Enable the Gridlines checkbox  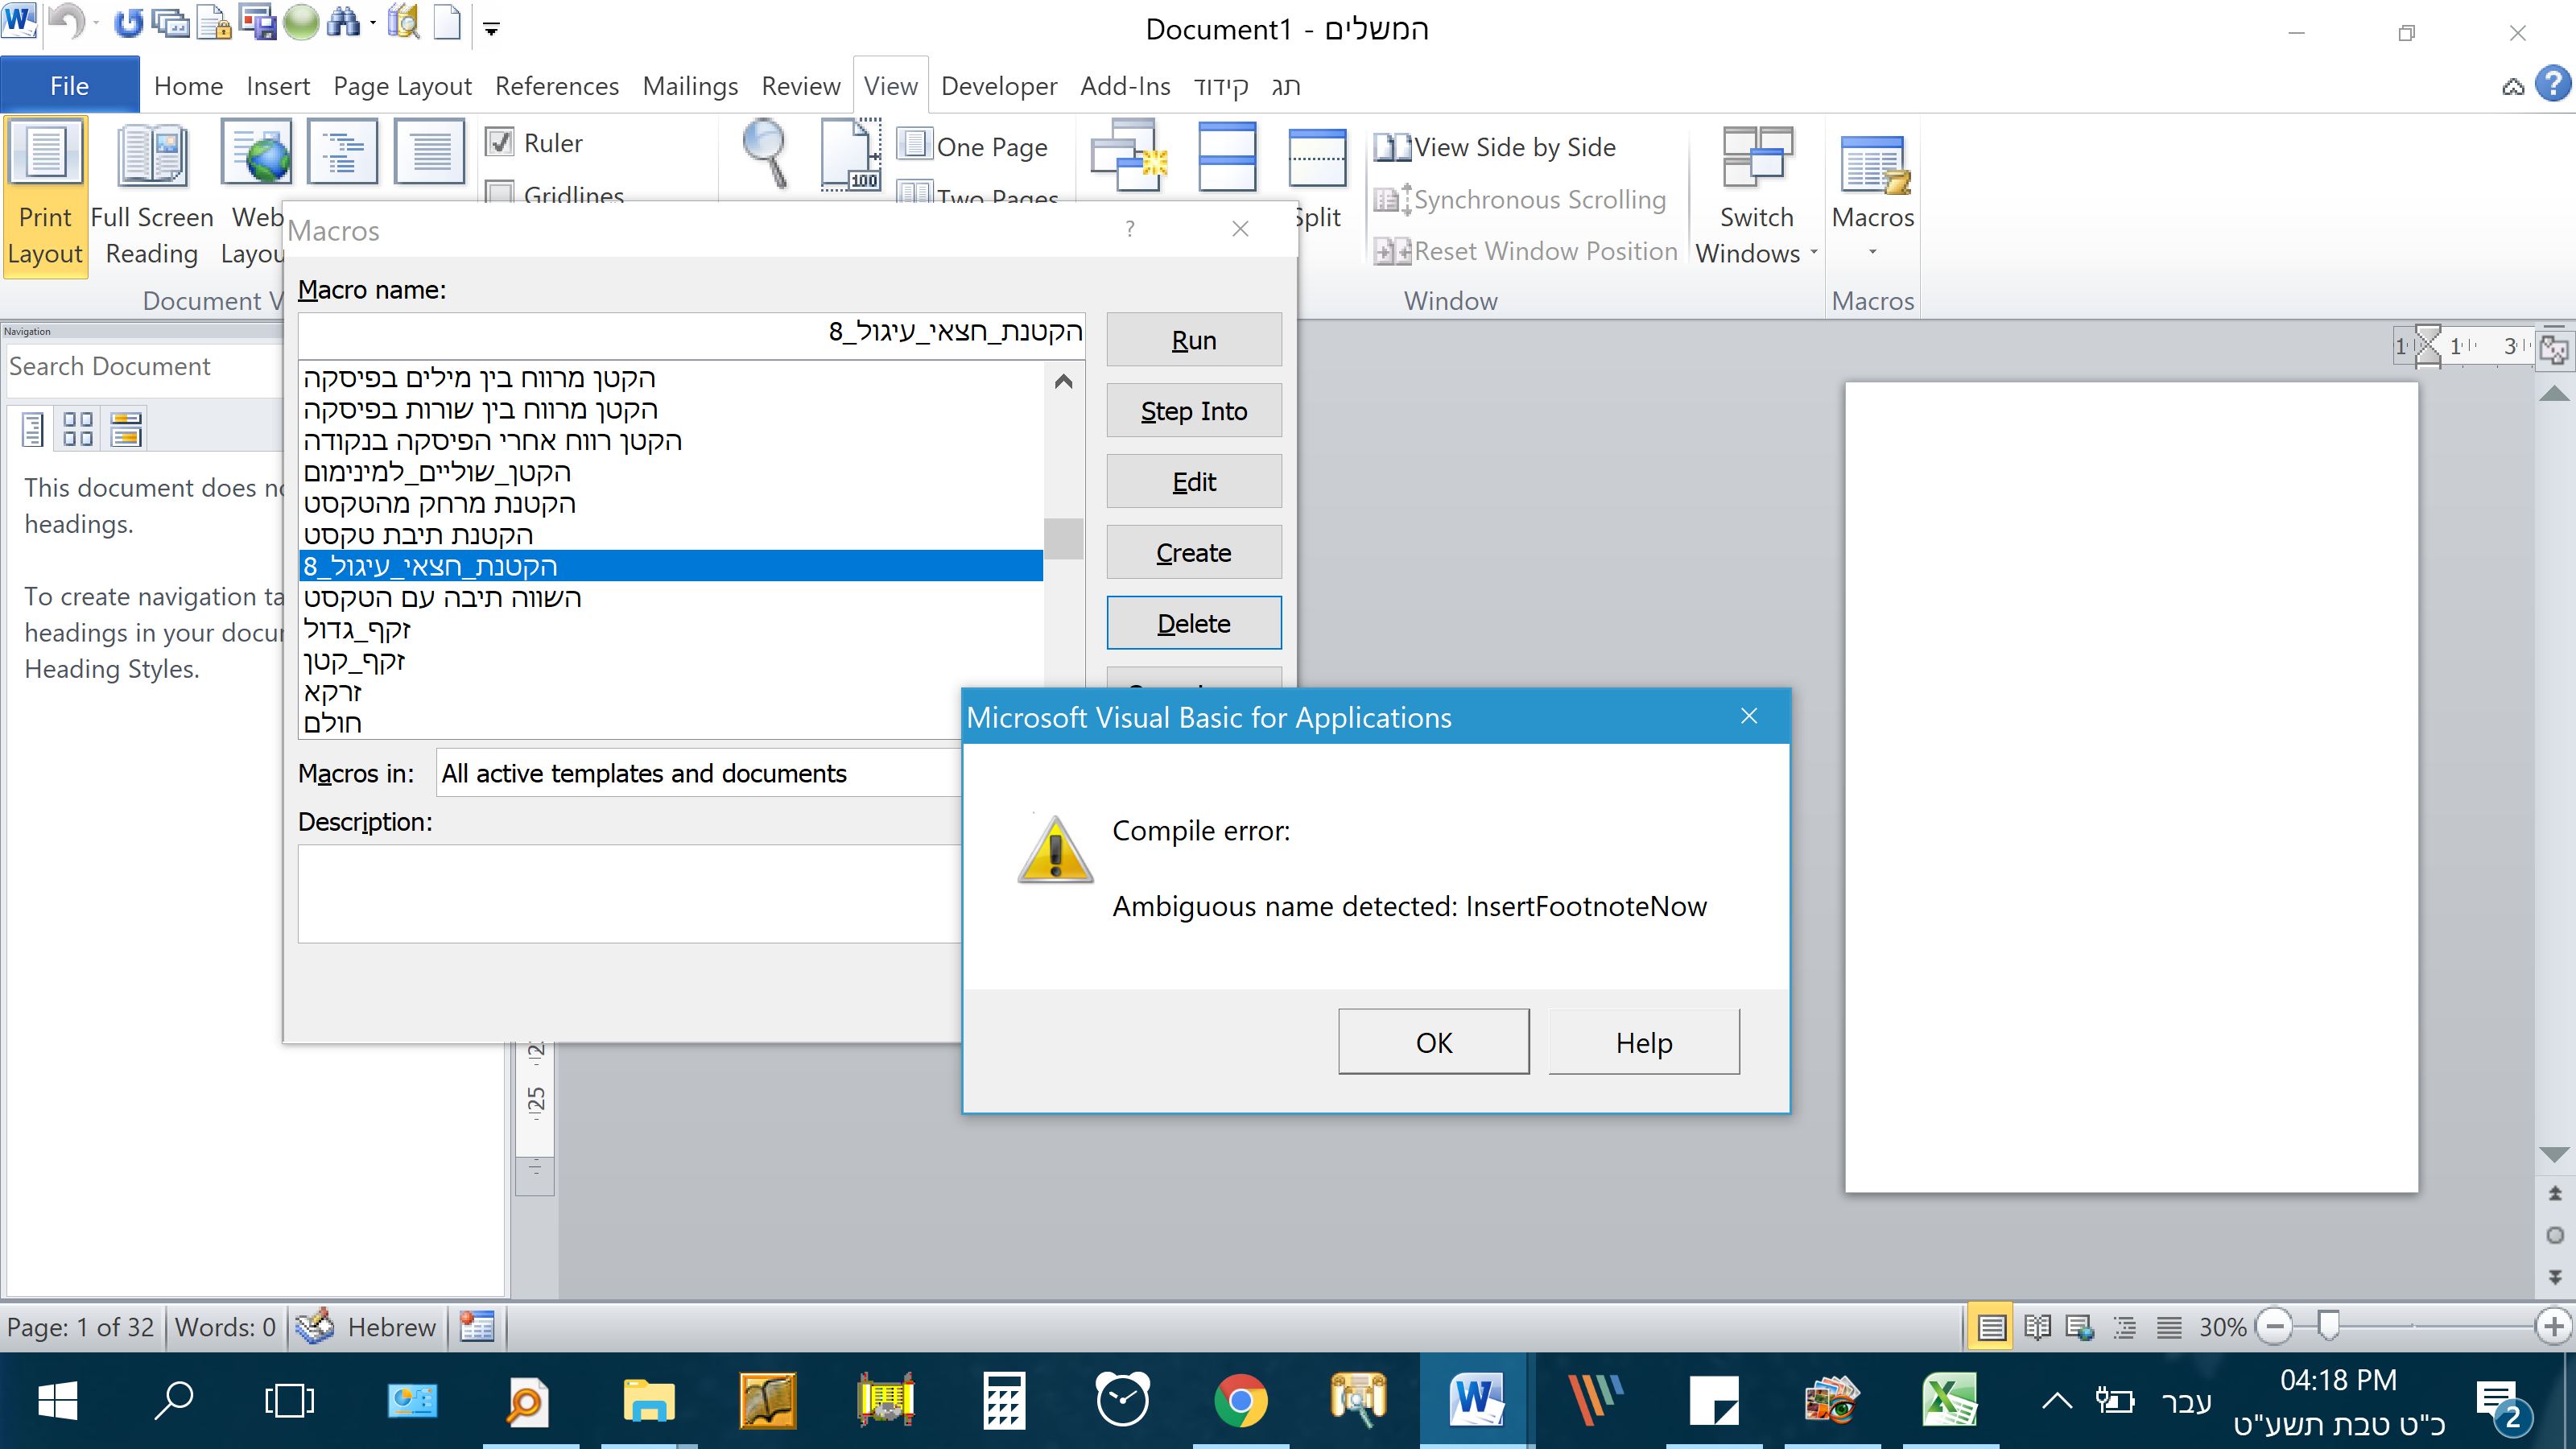500,191
